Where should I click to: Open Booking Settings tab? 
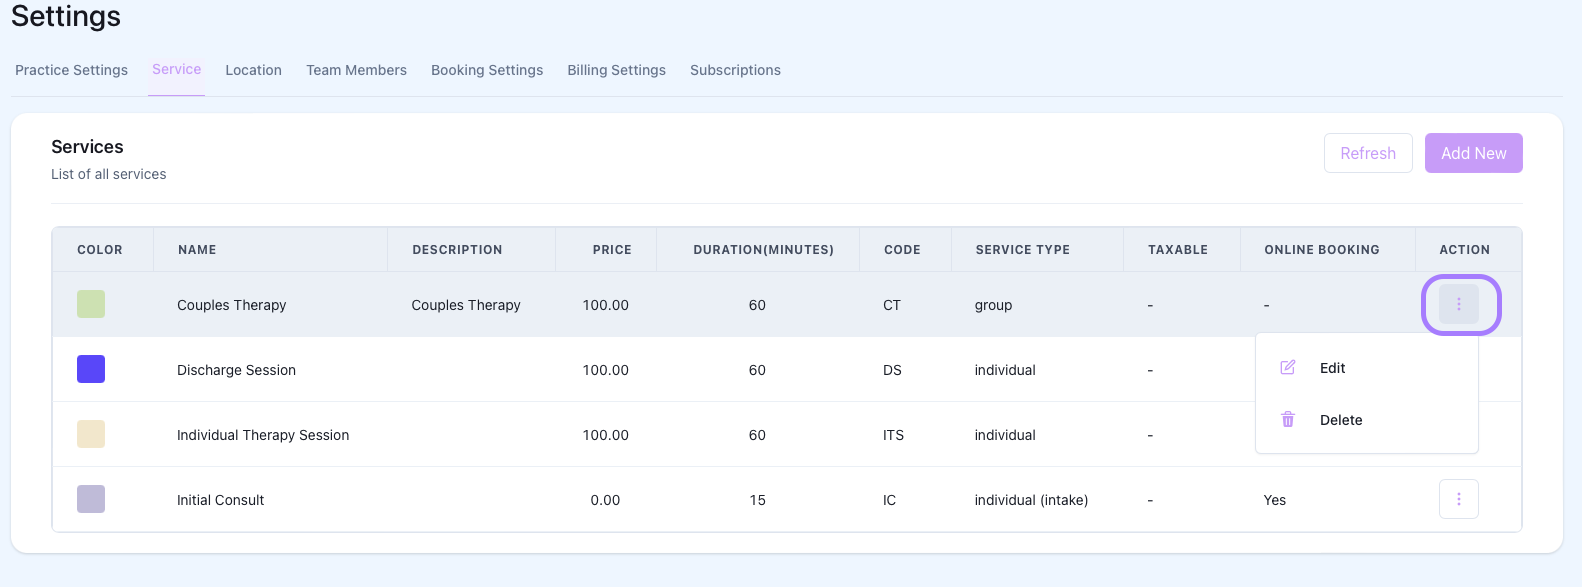point(487,70)
